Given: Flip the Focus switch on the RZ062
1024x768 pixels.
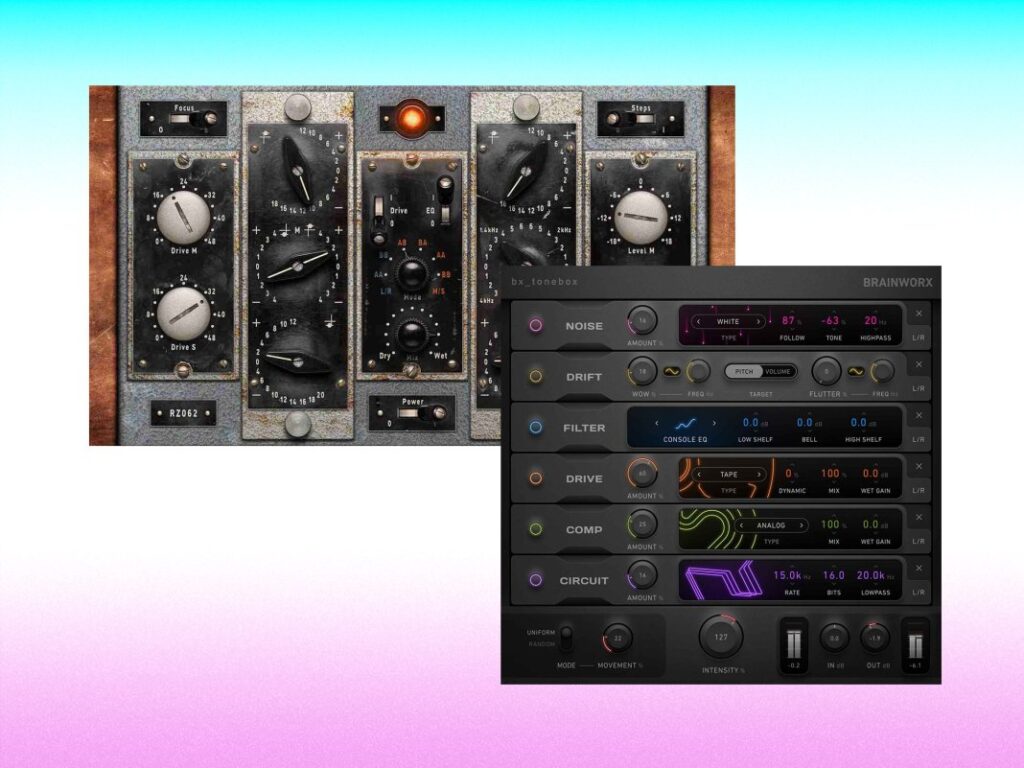Looking at the screenshot, I should coord(193,119).
